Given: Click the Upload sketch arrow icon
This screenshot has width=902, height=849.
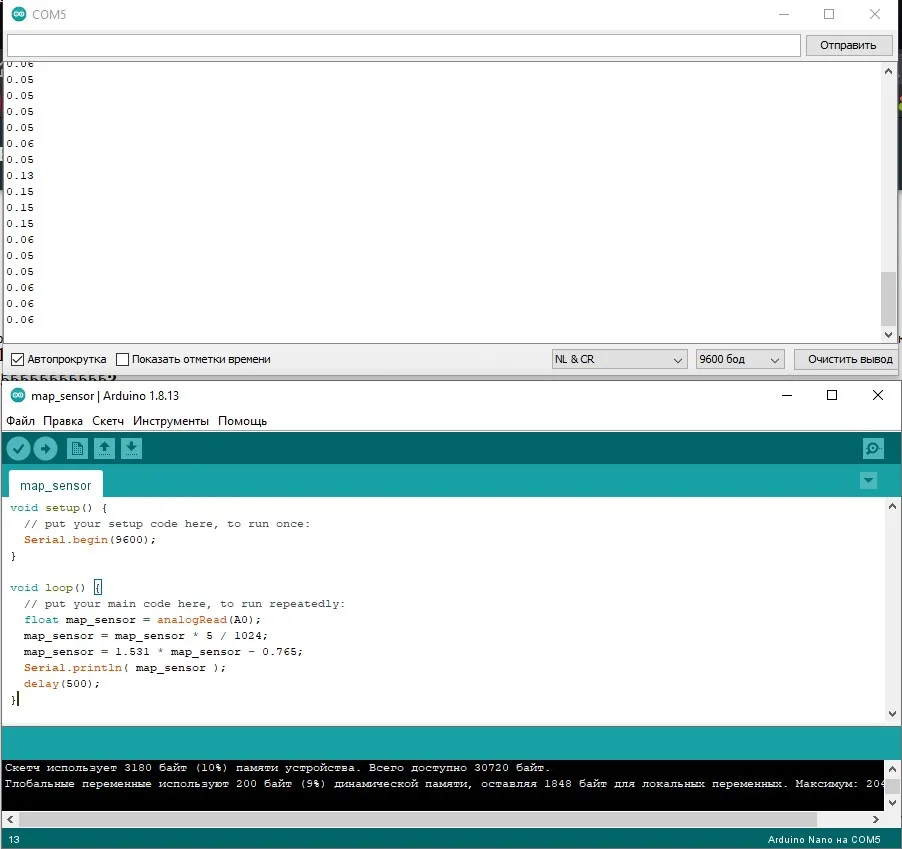Looking at the screenshot, I should [45, 449].
